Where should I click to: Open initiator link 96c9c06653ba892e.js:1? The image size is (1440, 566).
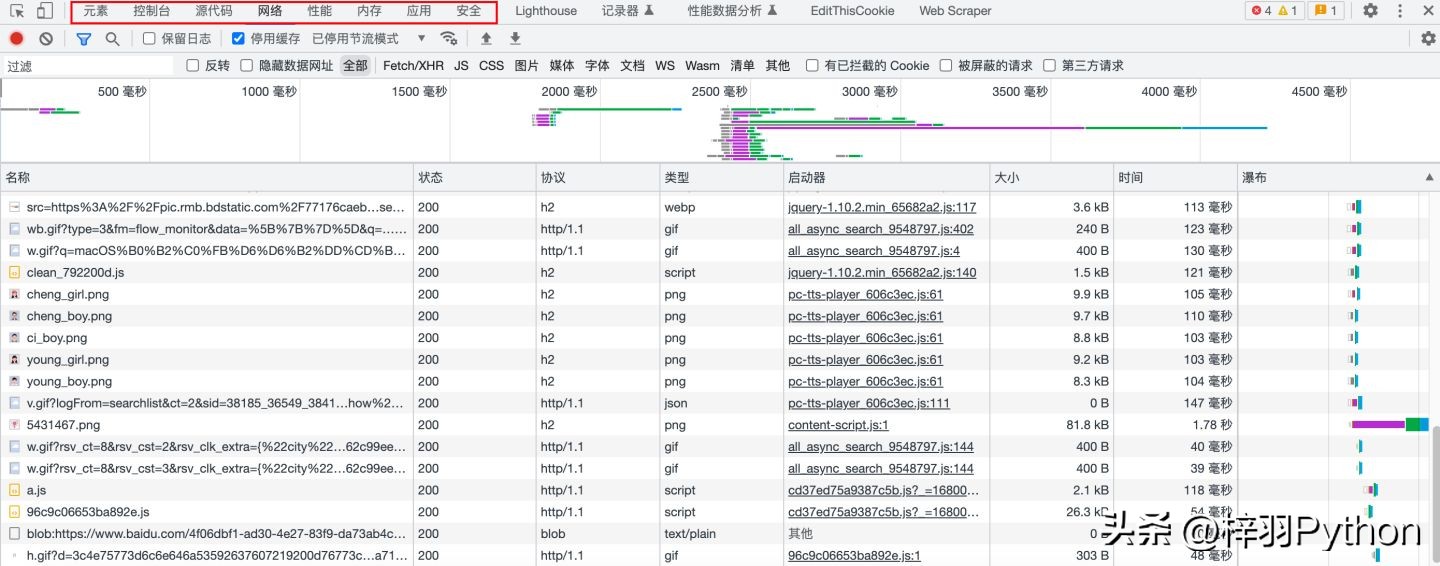[x=854, y=556]
